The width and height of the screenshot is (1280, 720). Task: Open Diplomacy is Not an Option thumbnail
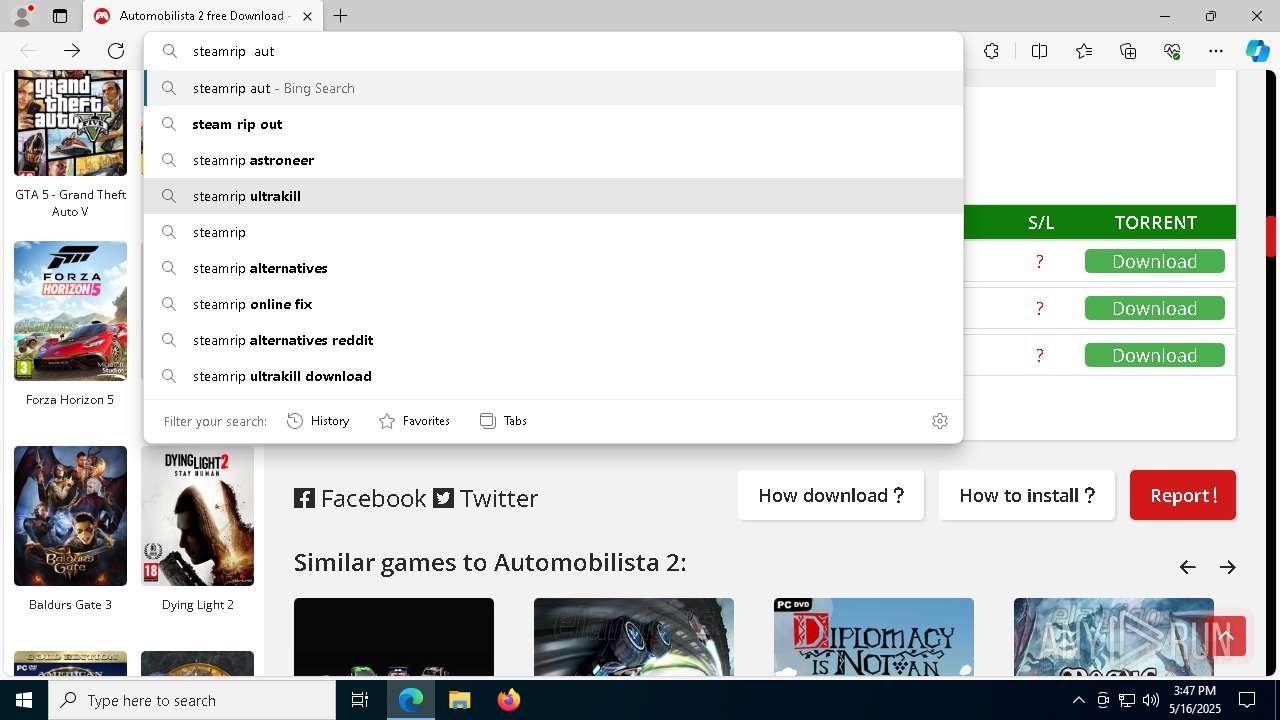point(874,637)
